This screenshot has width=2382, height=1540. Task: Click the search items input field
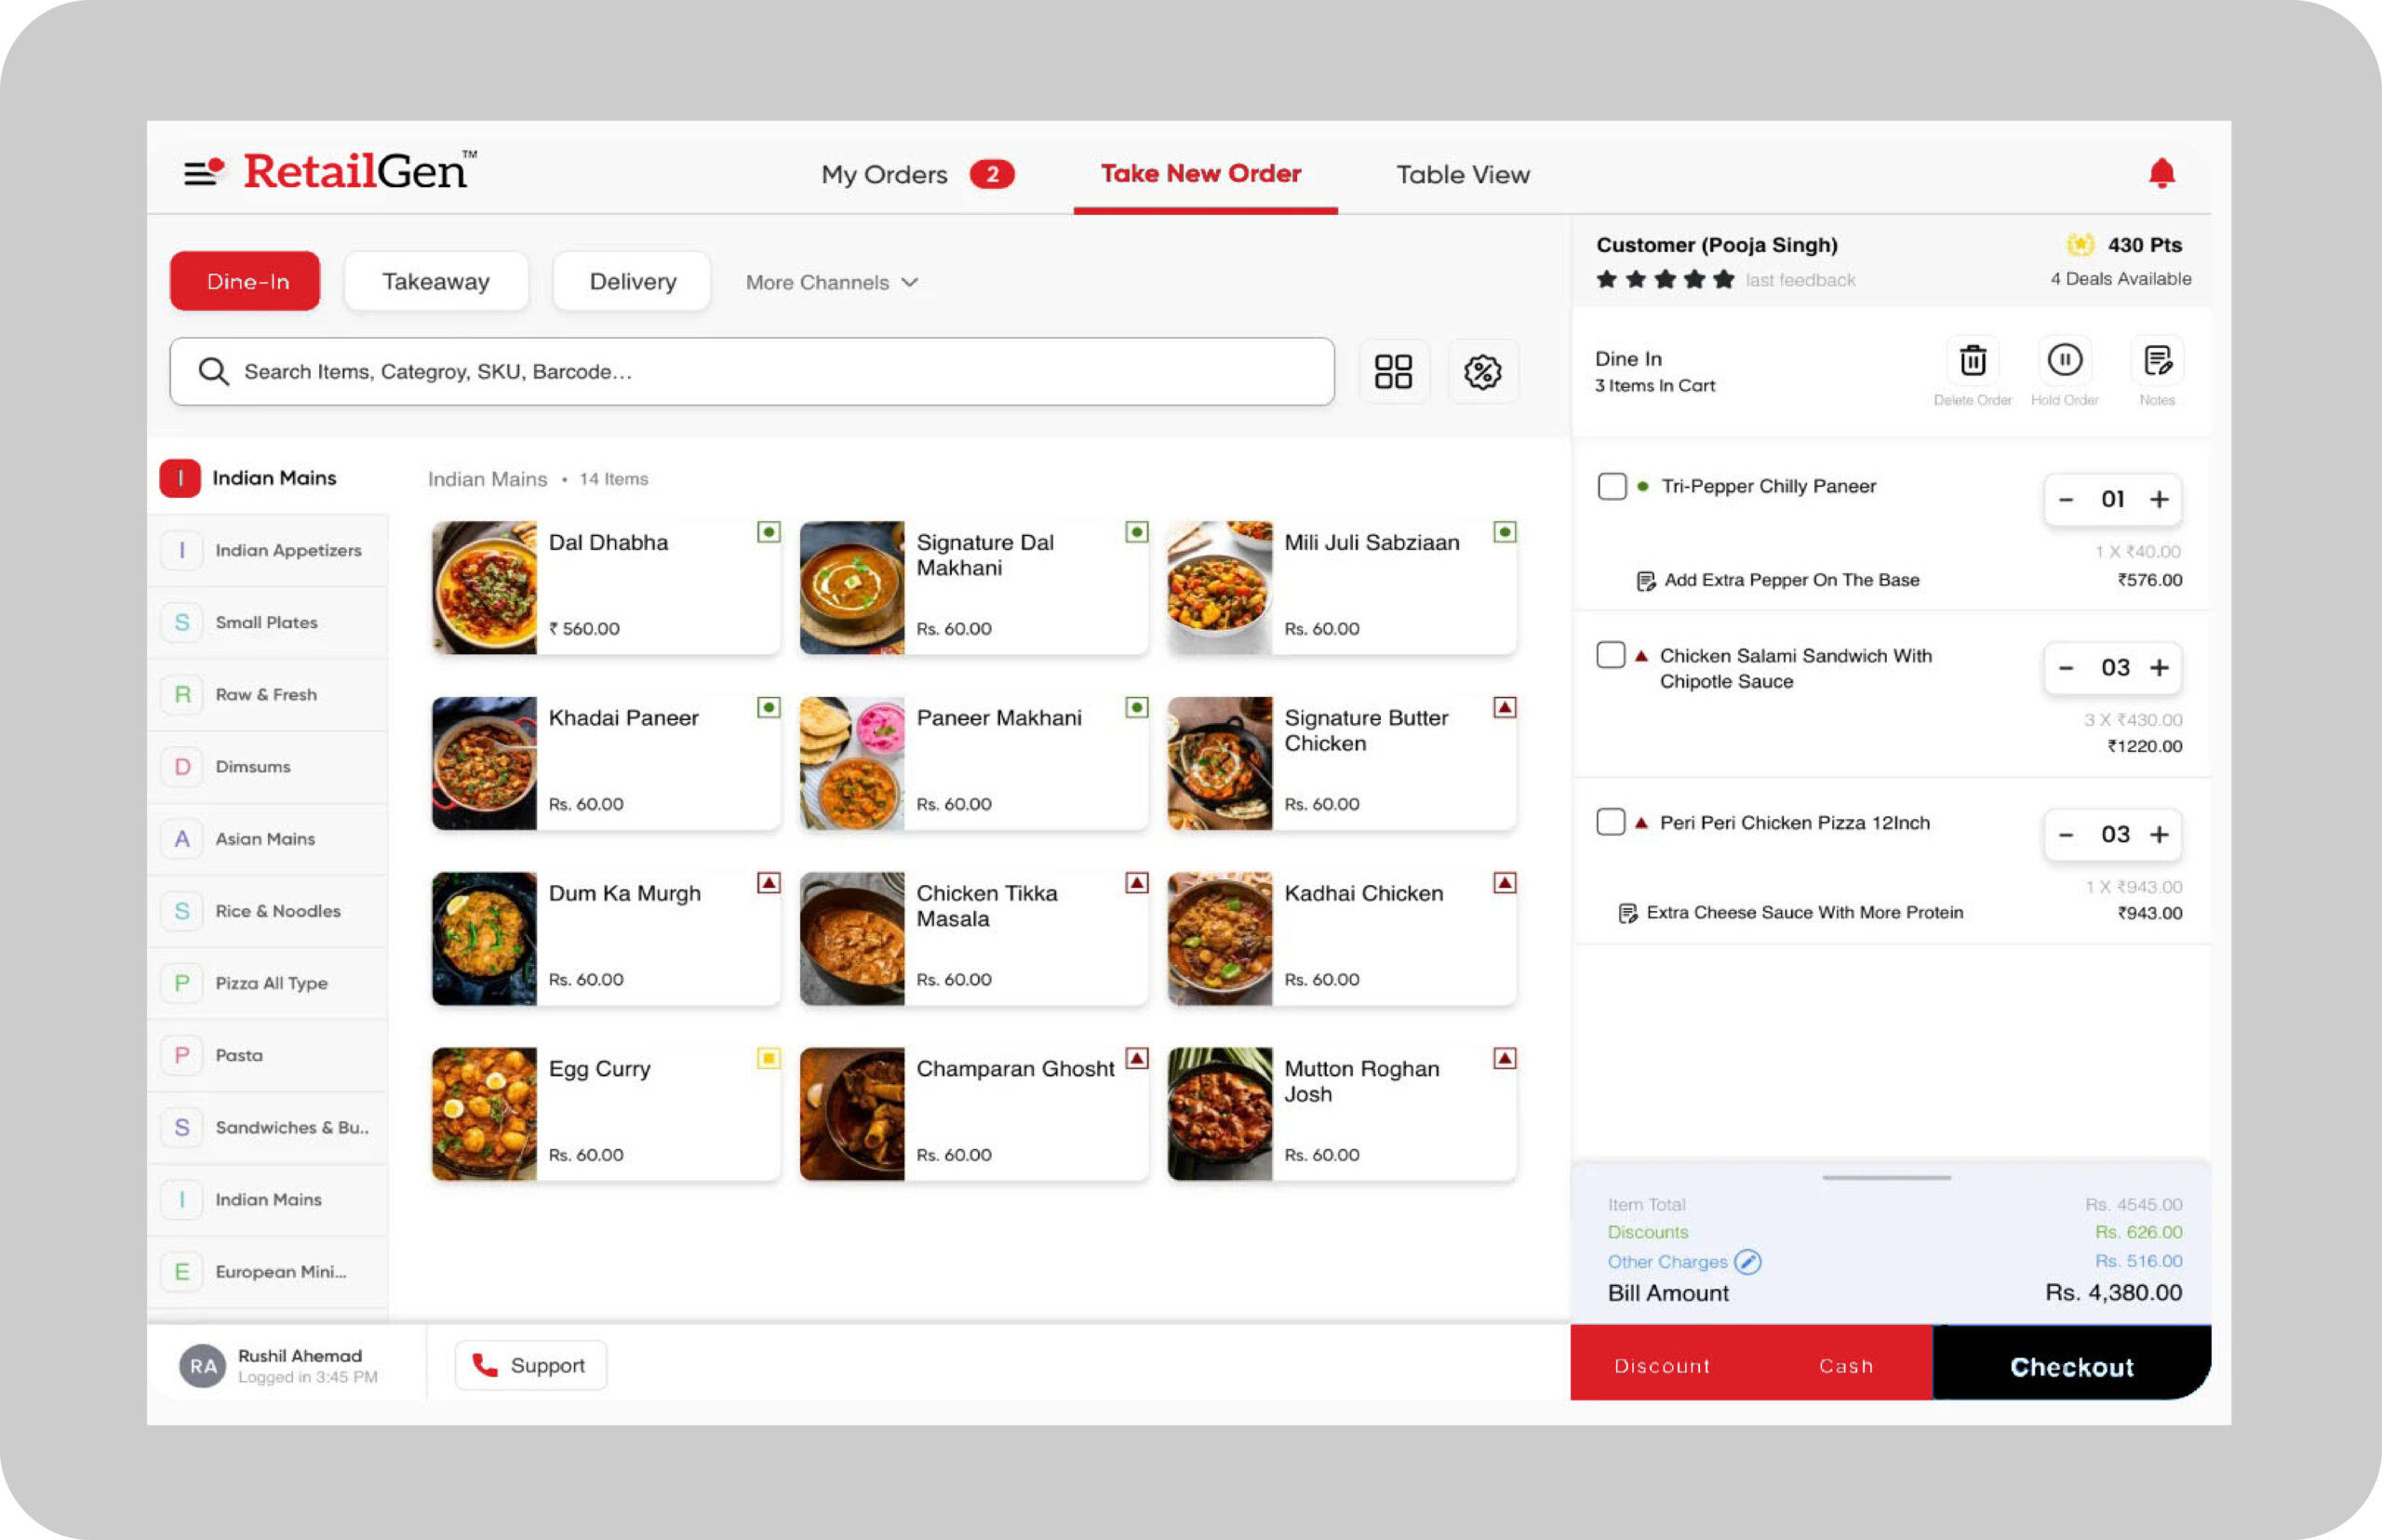click(x=752, y=372)
